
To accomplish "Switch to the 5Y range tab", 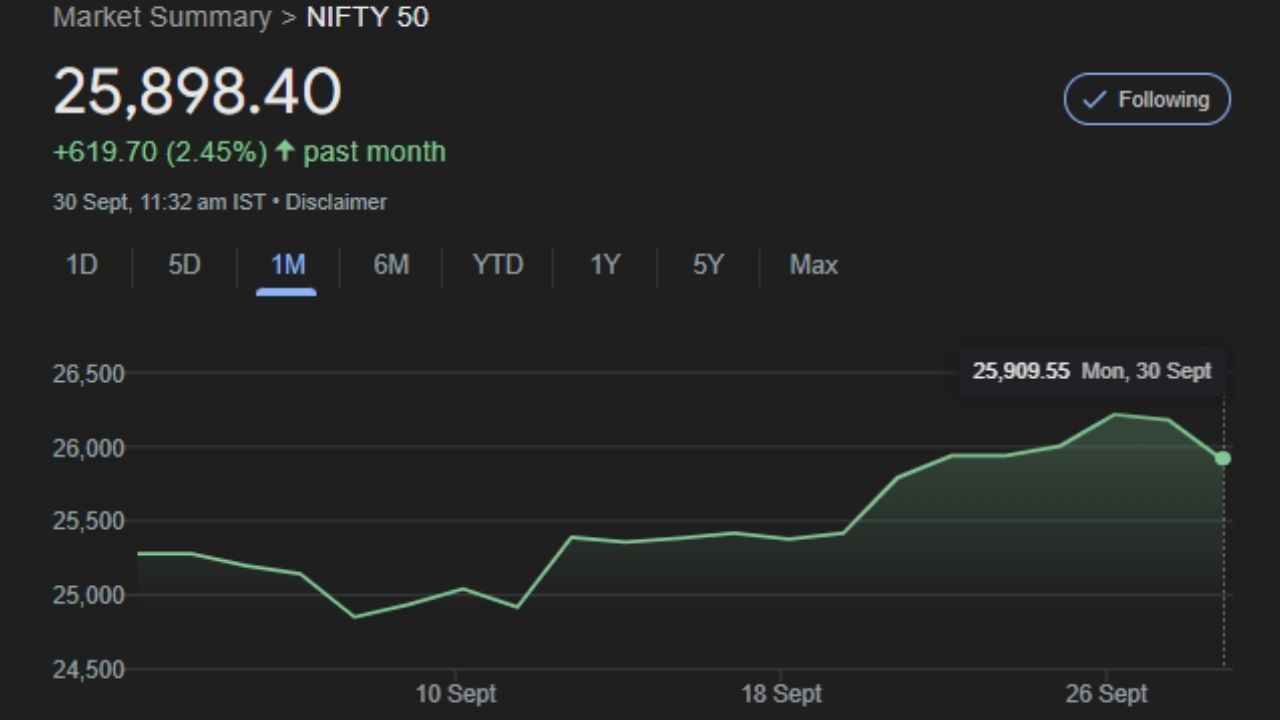I will (x=708, y=265).
